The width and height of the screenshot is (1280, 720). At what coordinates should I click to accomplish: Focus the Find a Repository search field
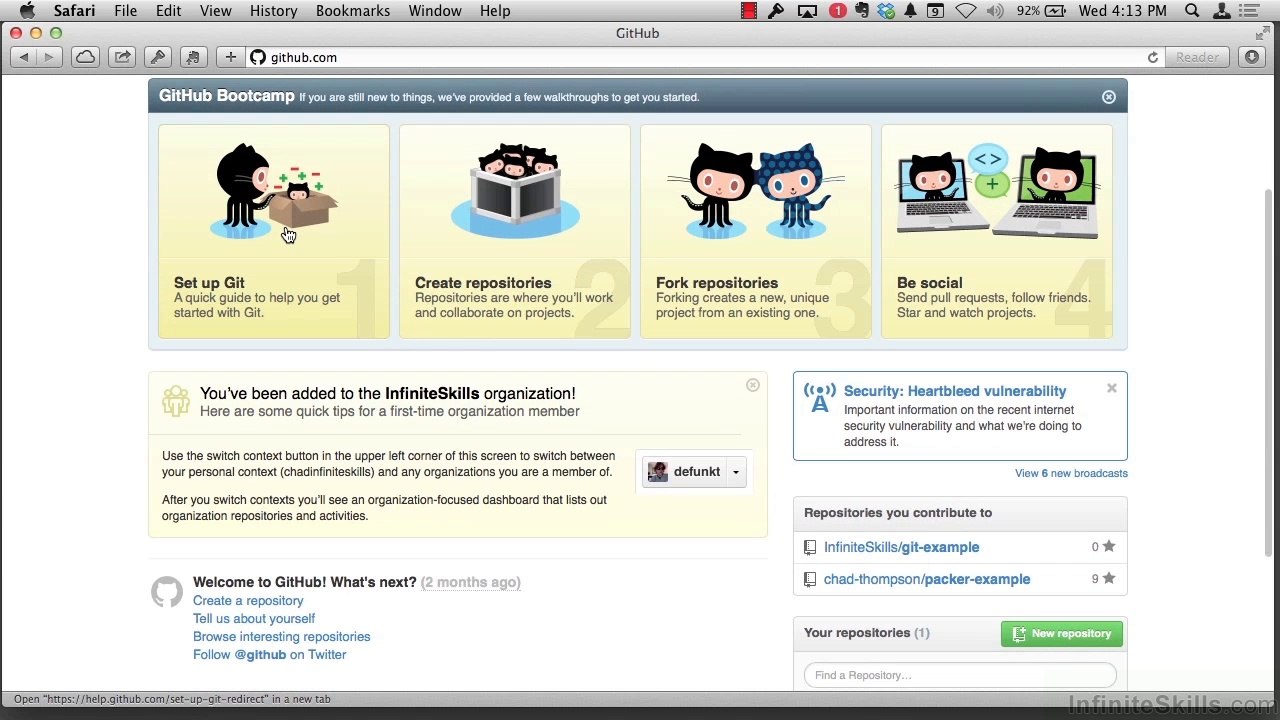point(960,676)
